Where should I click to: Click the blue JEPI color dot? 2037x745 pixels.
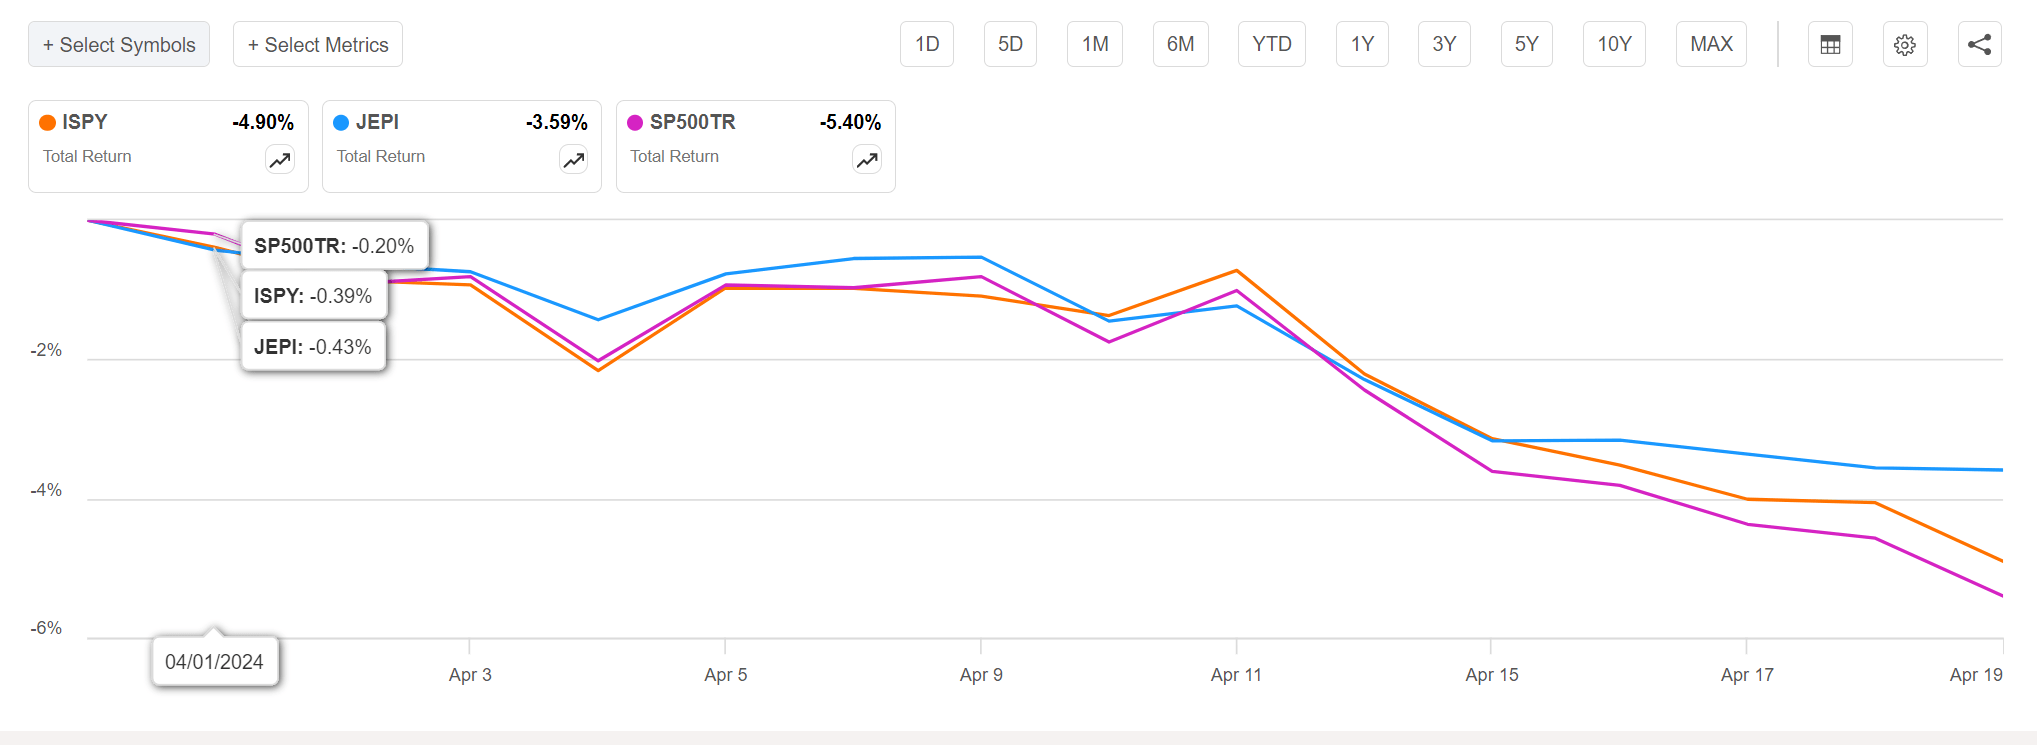(x=341, y=123)
